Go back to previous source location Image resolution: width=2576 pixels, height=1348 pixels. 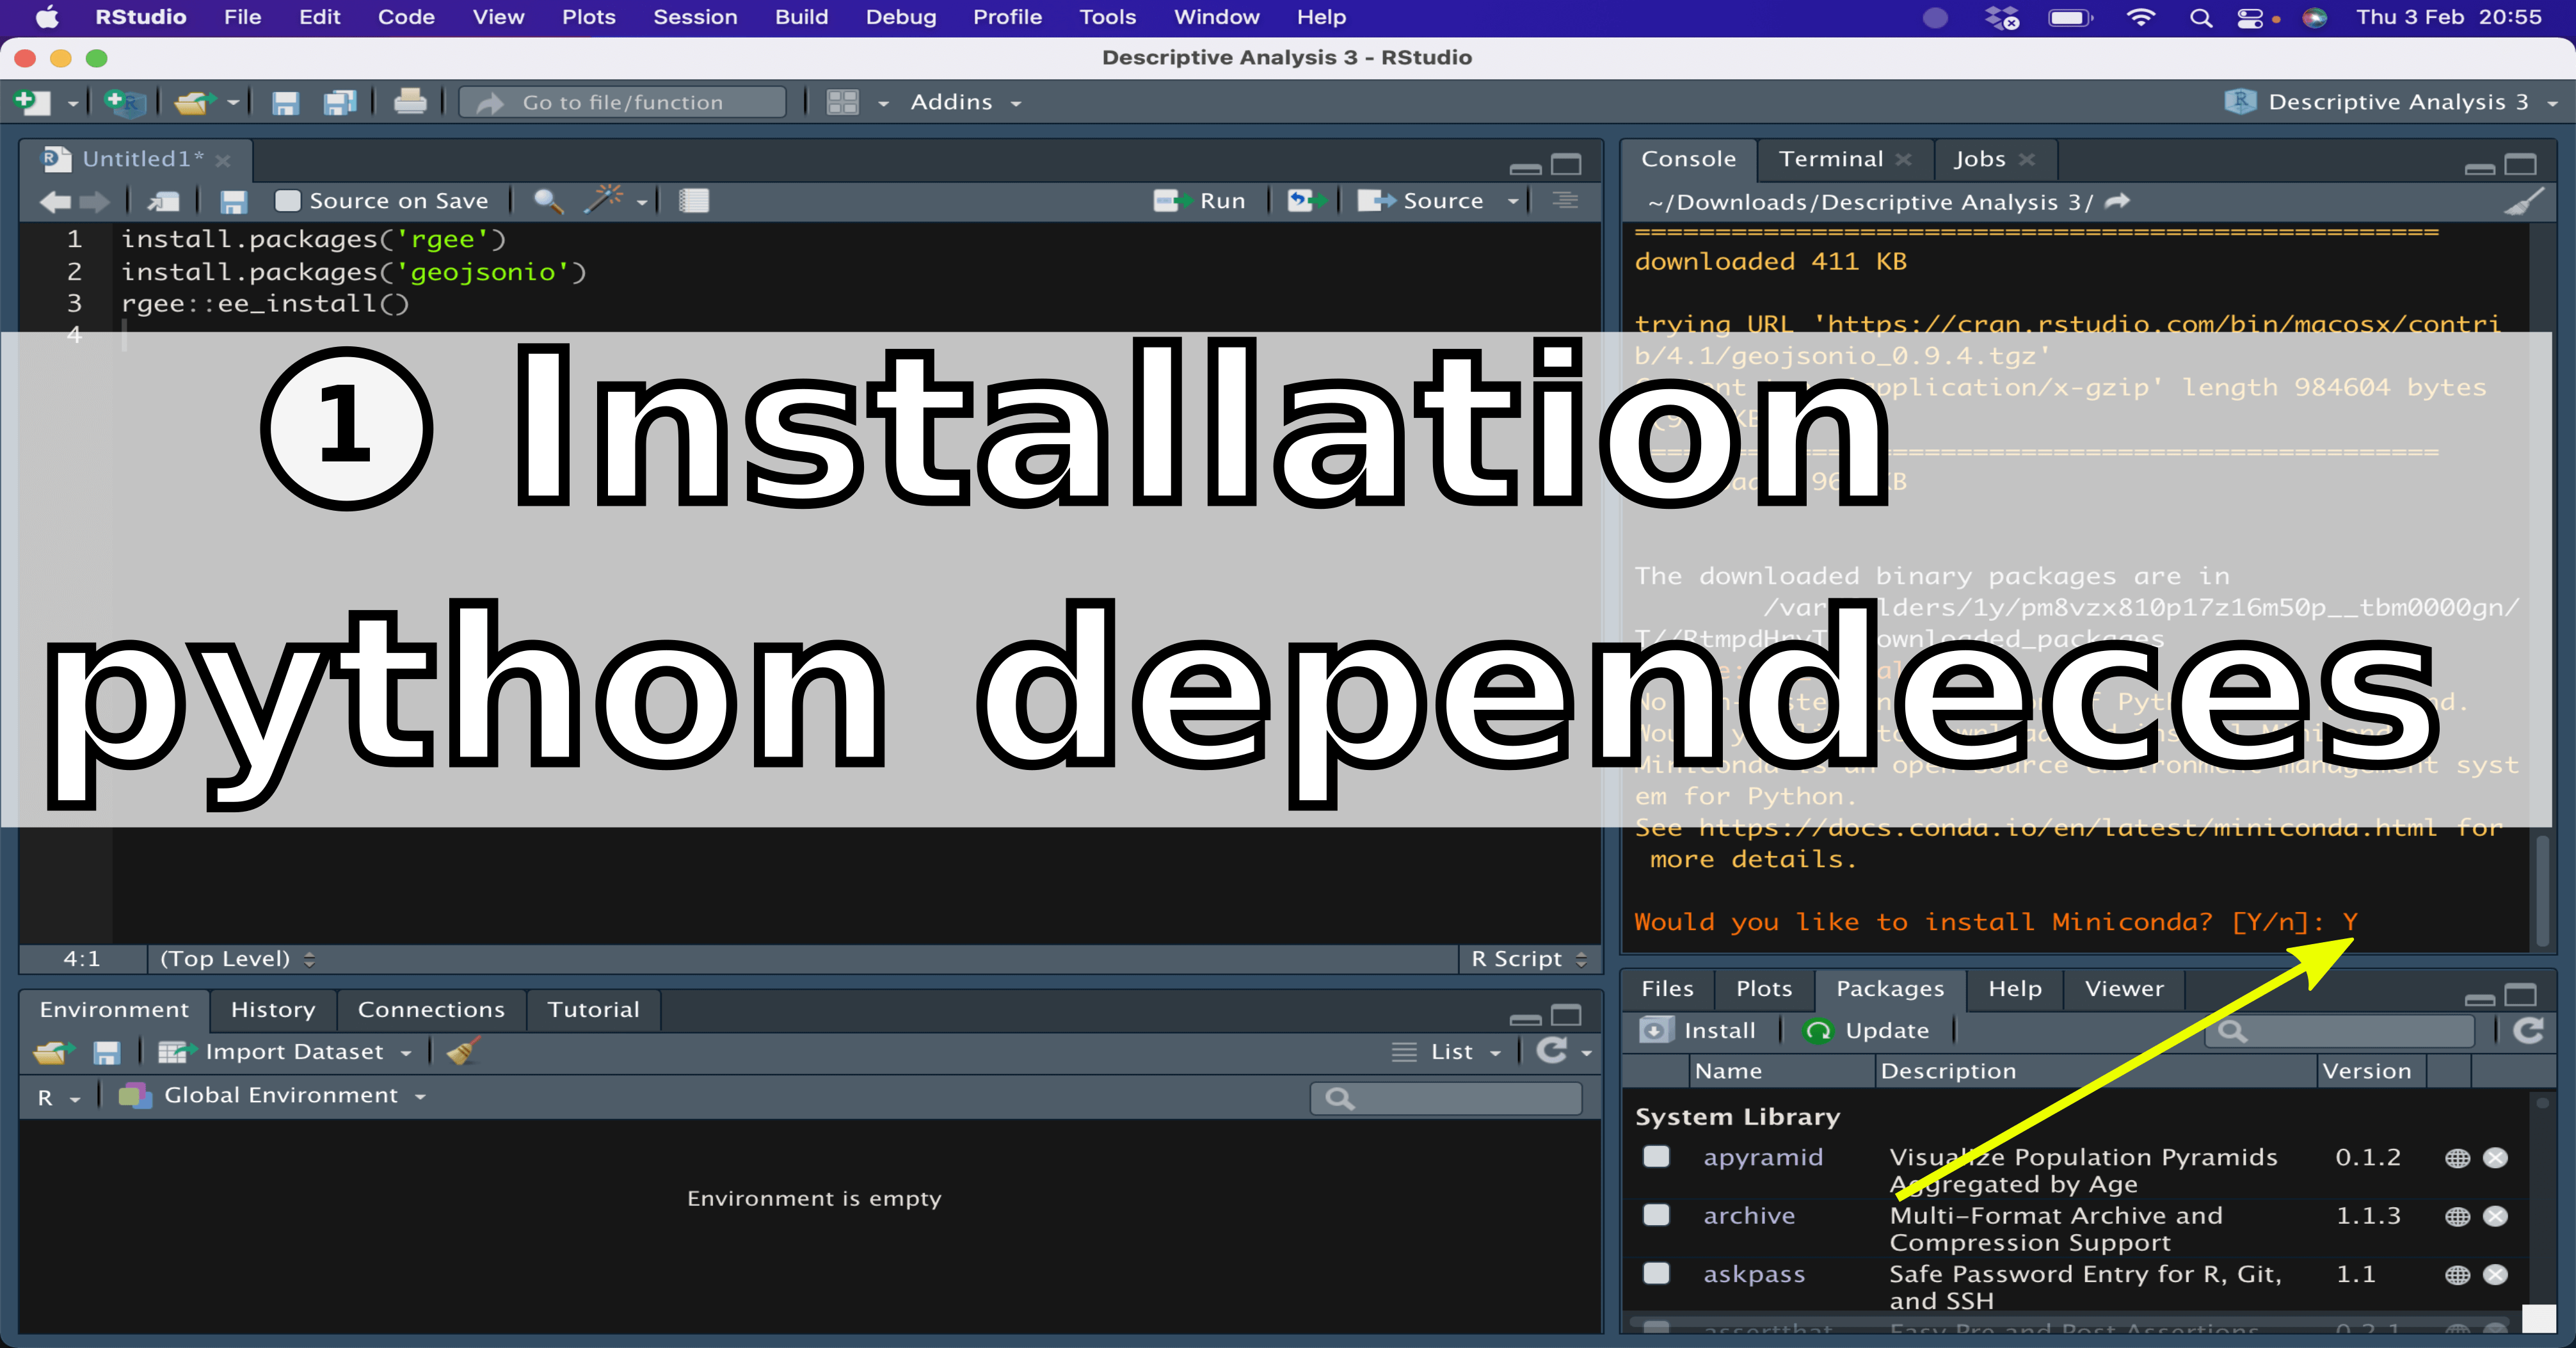click(x=55, y=202)
